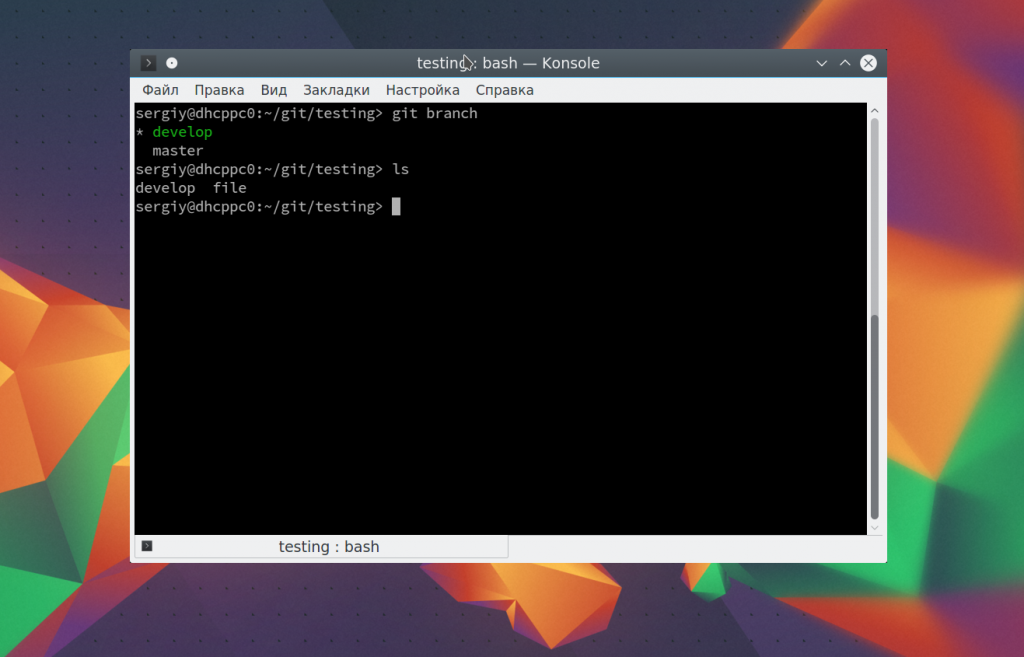Click the terminal's vertical scrollbar handle
This screenshot has width=1024, height=657.
coord(875,415)
